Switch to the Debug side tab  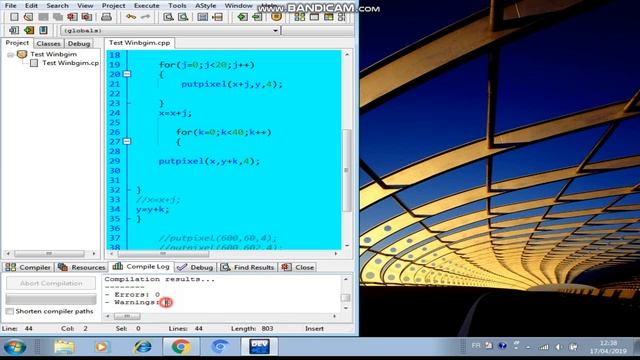pos(79,43)
